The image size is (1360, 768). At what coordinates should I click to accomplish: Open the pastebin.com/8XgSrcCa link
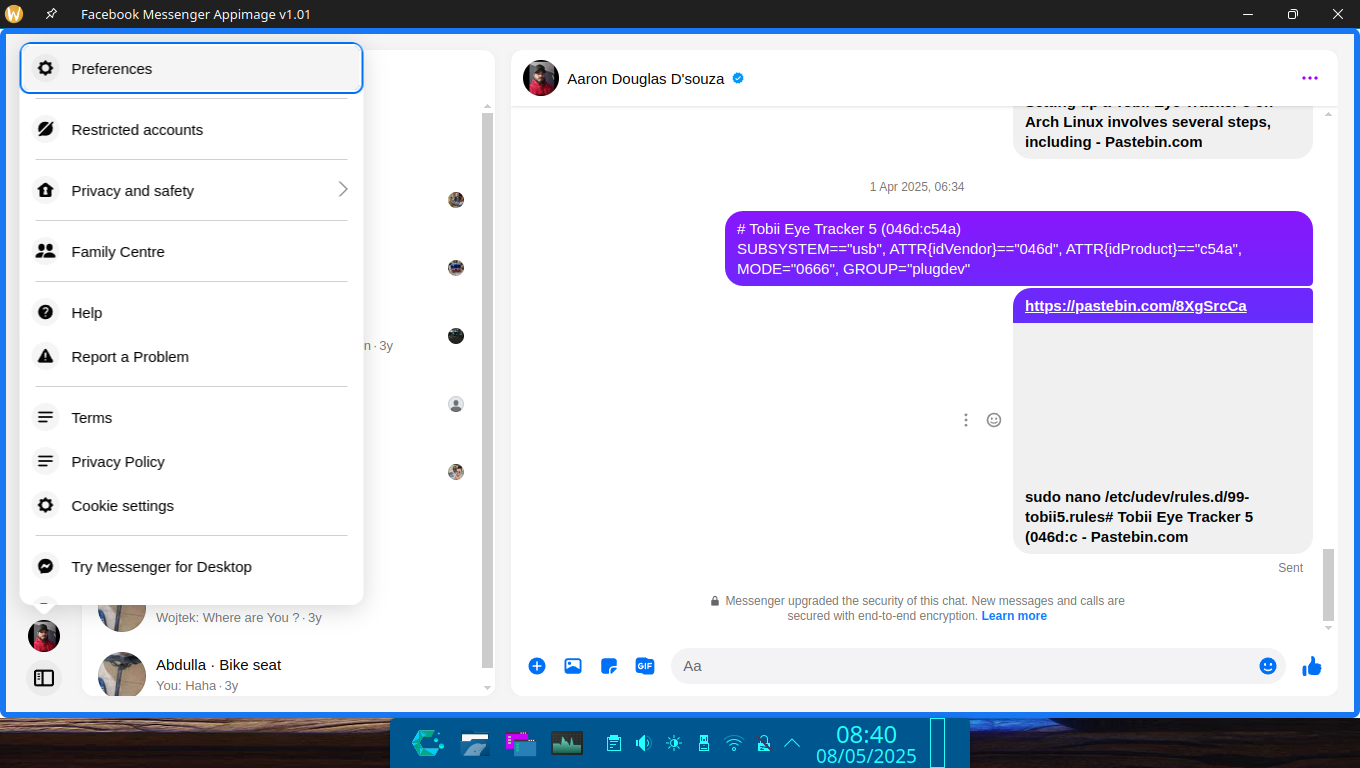pos(1136,306)
